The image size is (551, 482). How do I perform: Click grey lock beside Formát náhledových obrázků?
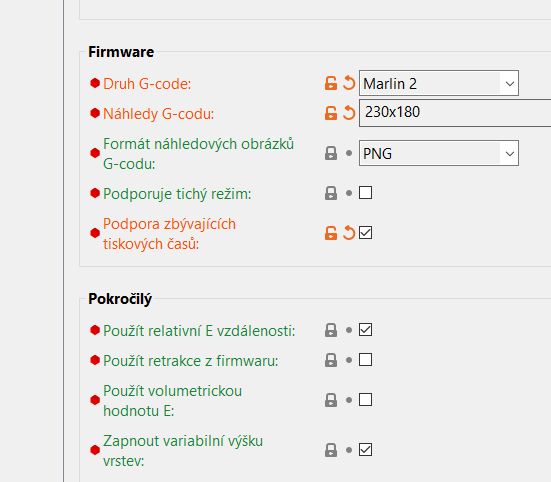point(331,153)
